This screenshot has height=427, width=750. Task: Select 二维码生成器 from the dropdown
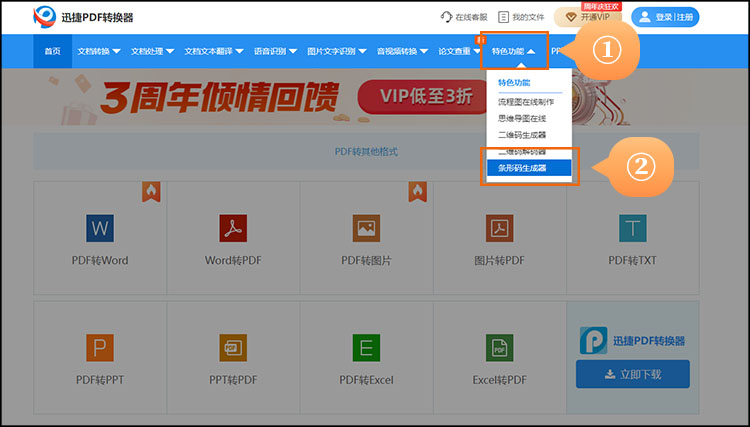click(x=522, y=135)
